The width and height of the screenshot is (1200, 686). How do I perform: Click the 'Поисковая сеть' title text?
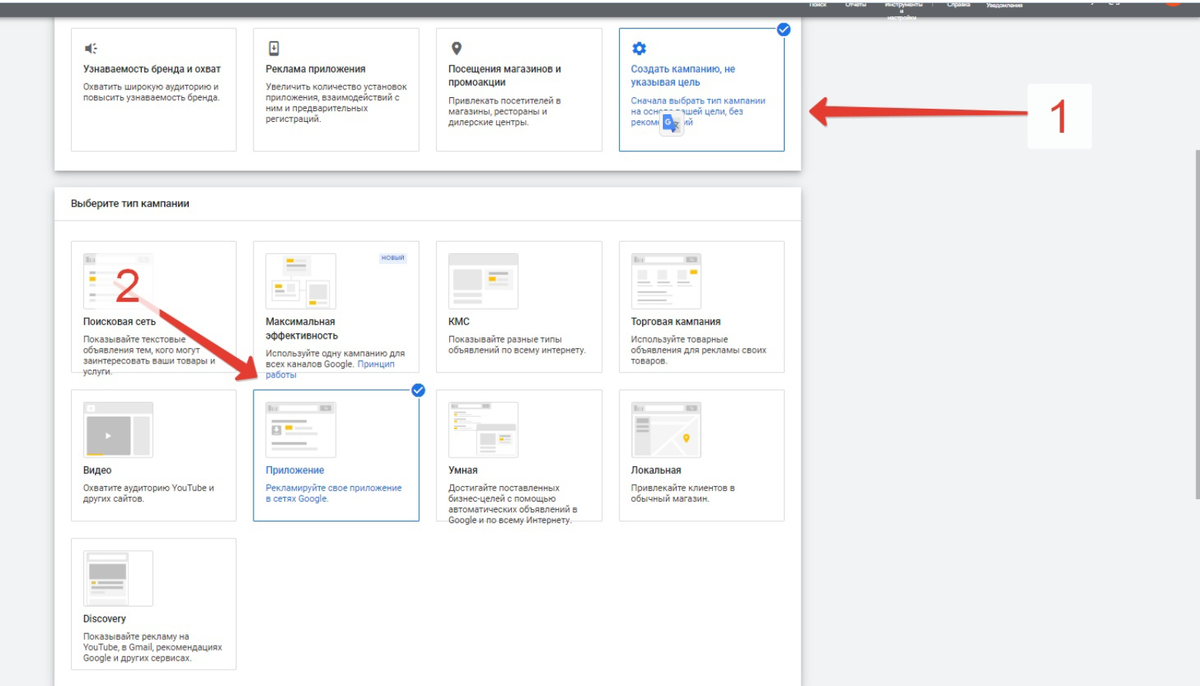click(119, 322)
